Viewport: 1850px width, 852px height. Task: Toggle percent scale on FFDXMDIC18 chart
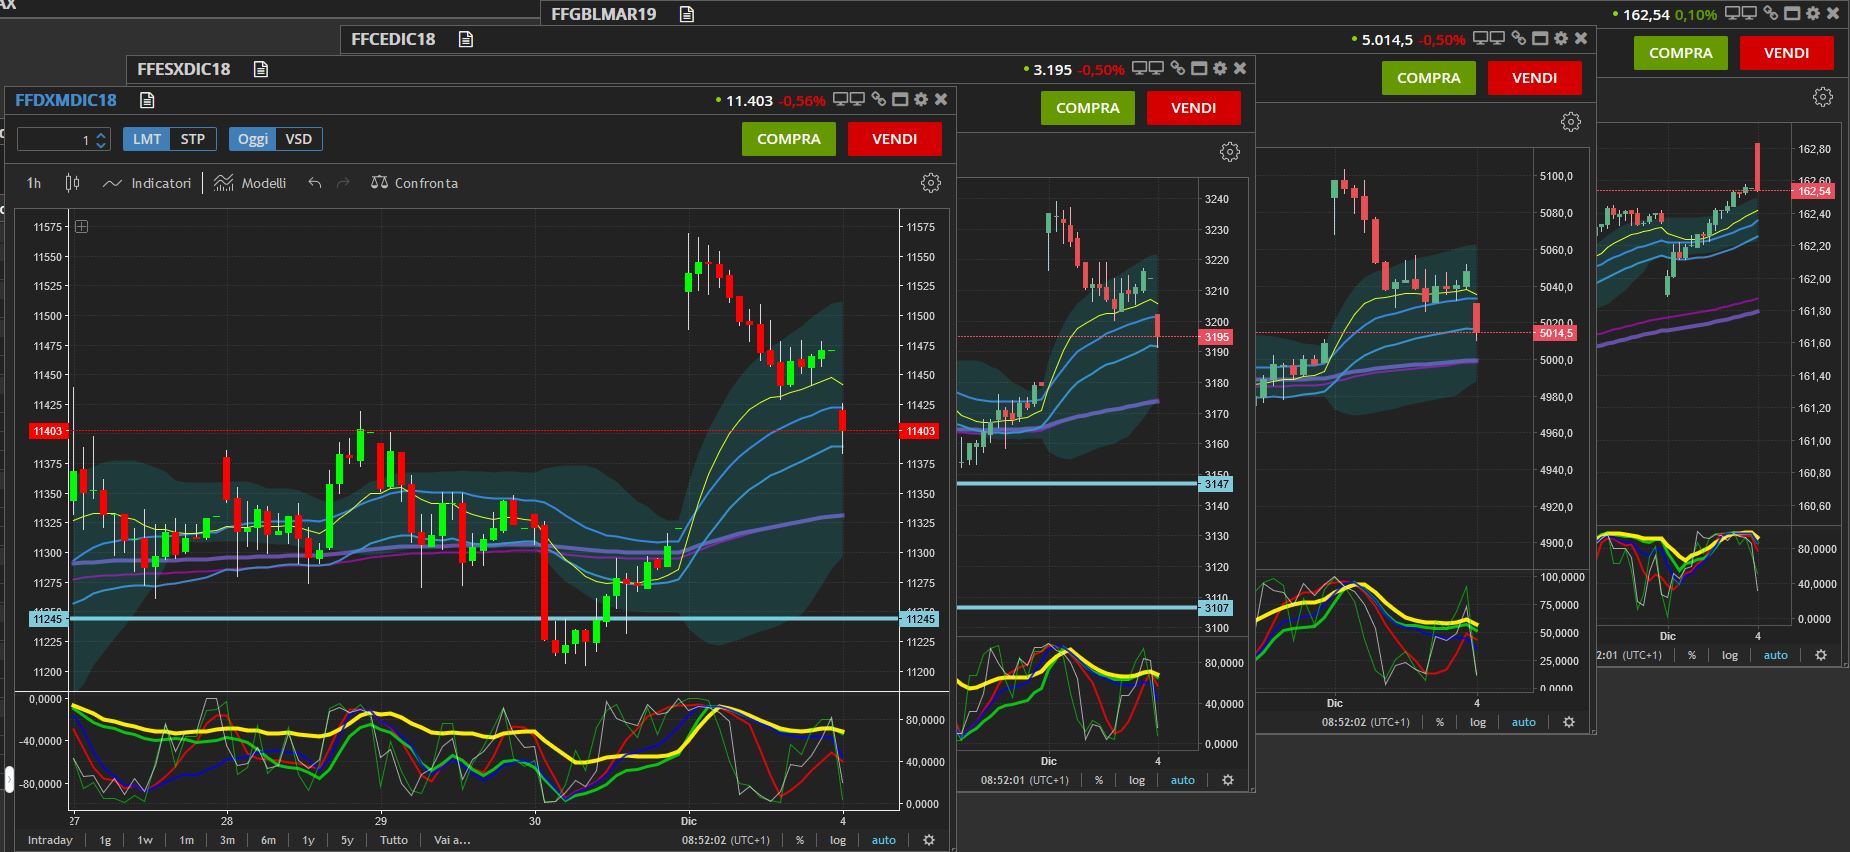800,840
